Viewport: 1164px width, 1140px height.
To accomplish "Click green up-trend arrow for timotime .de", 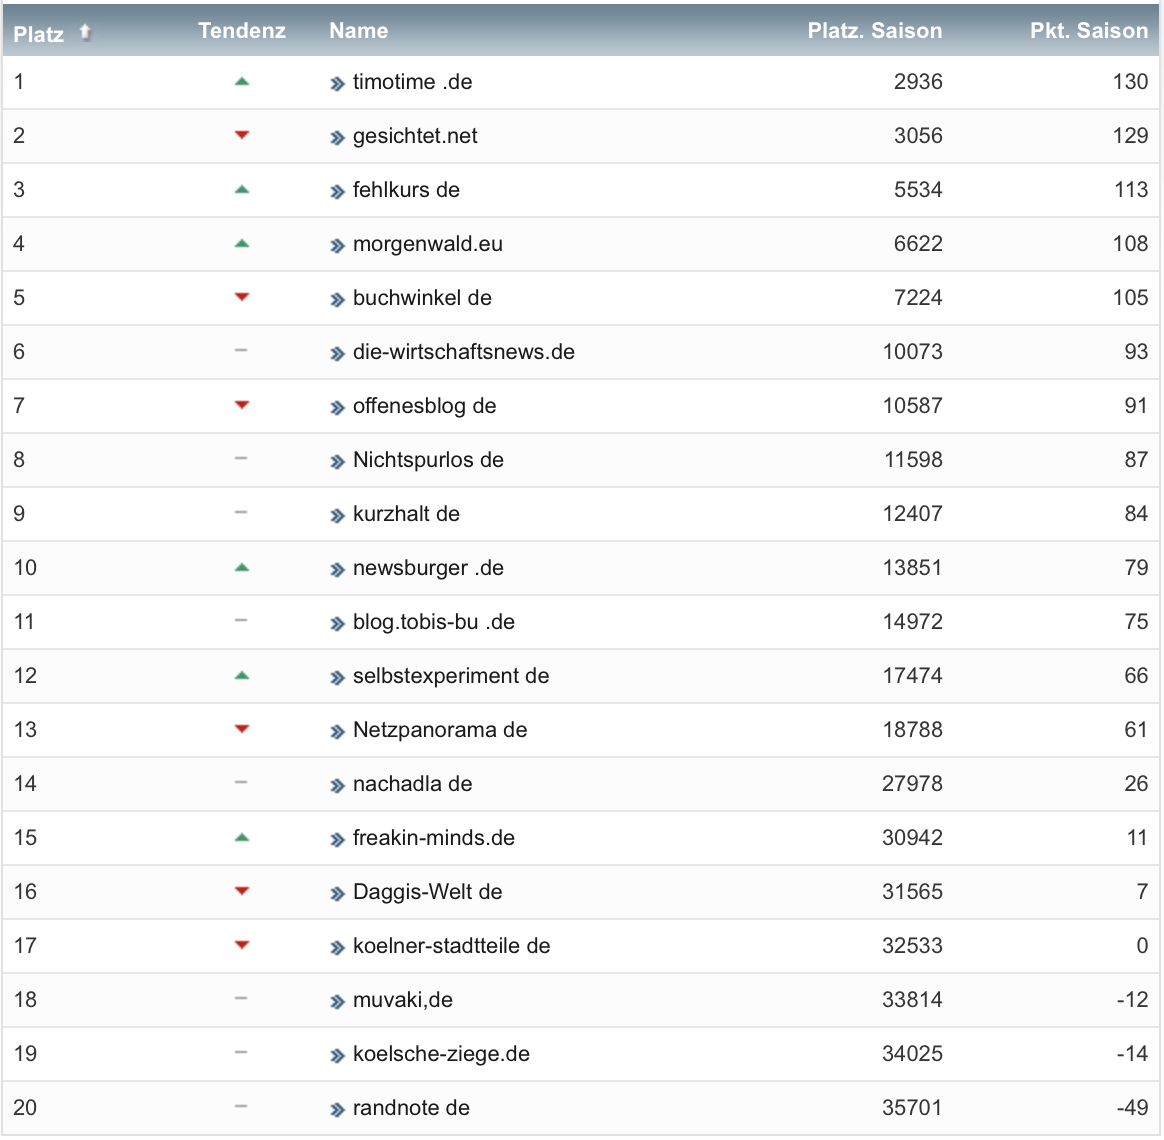I will [x=241, y=82].
